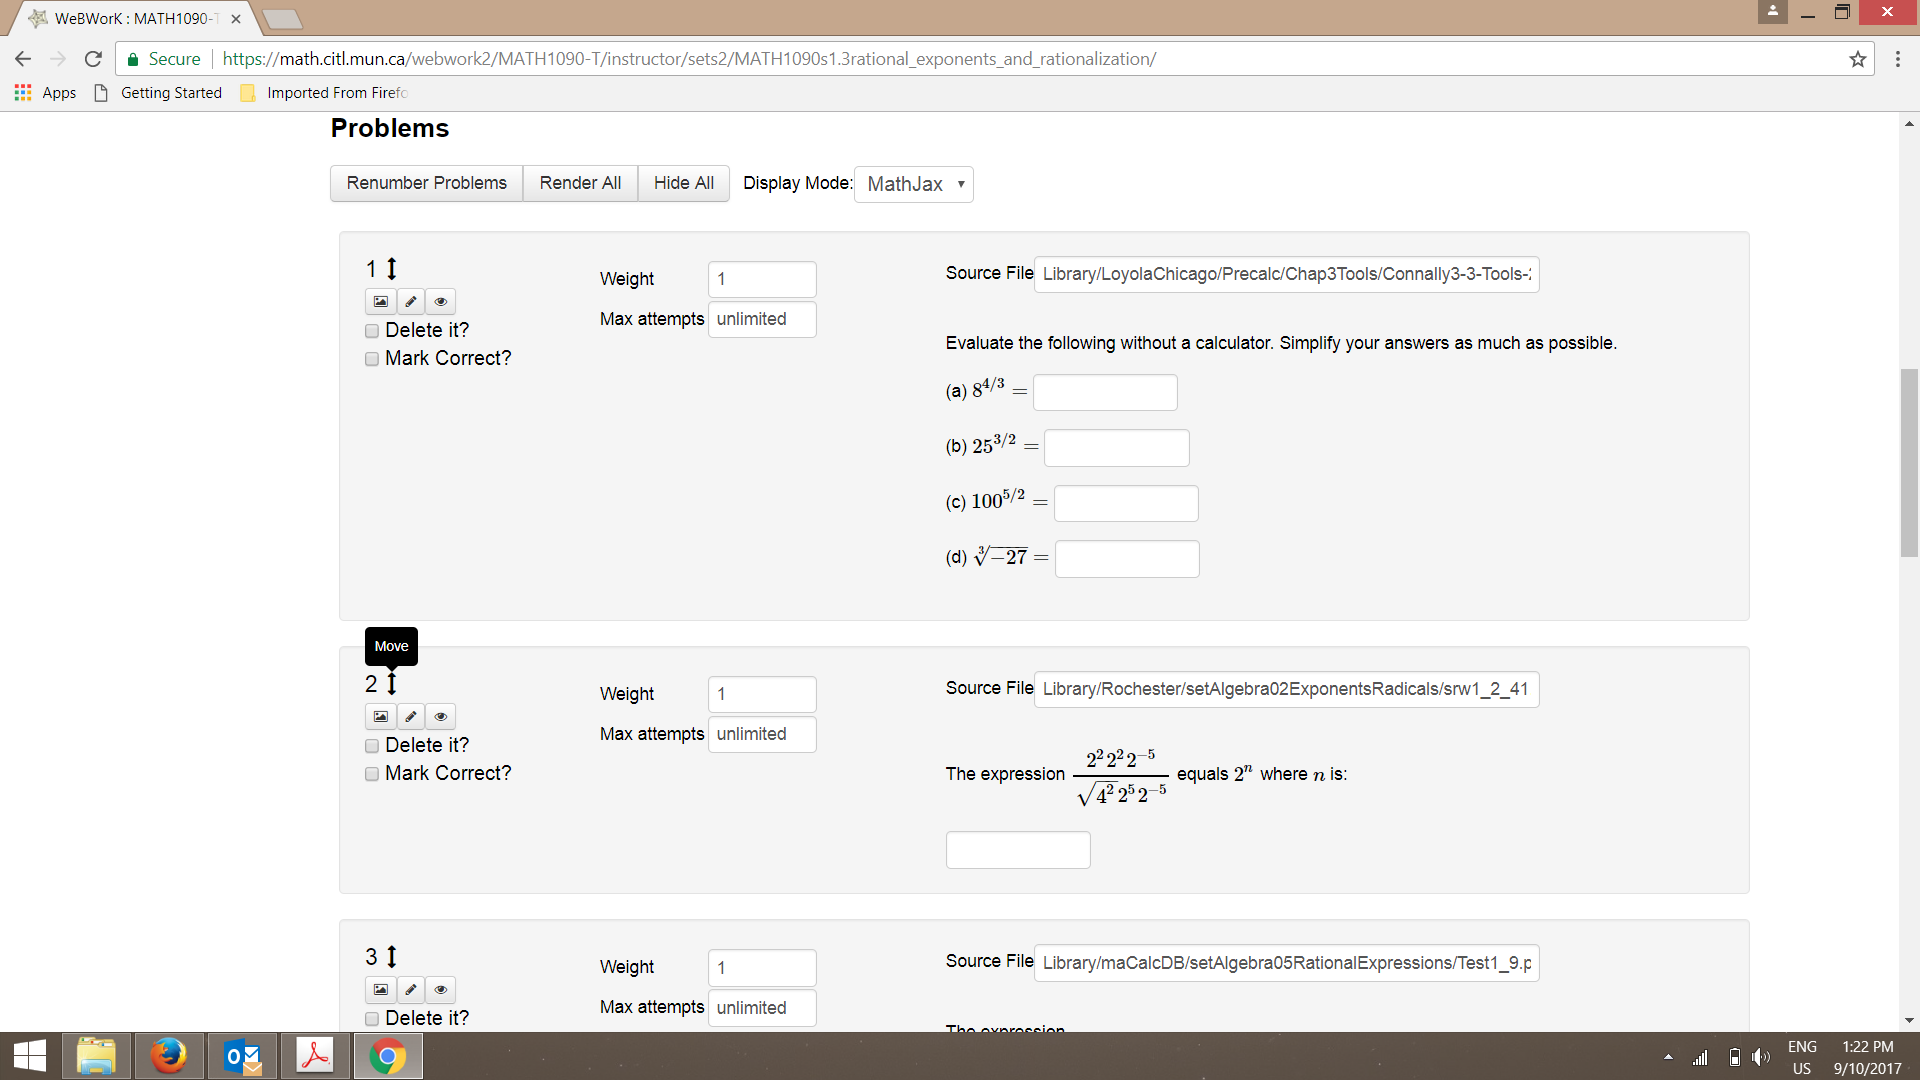Screen dimensions: 1920x1080
Task: Check 'Delete it?' for problem 1
Action: [372, 331]
